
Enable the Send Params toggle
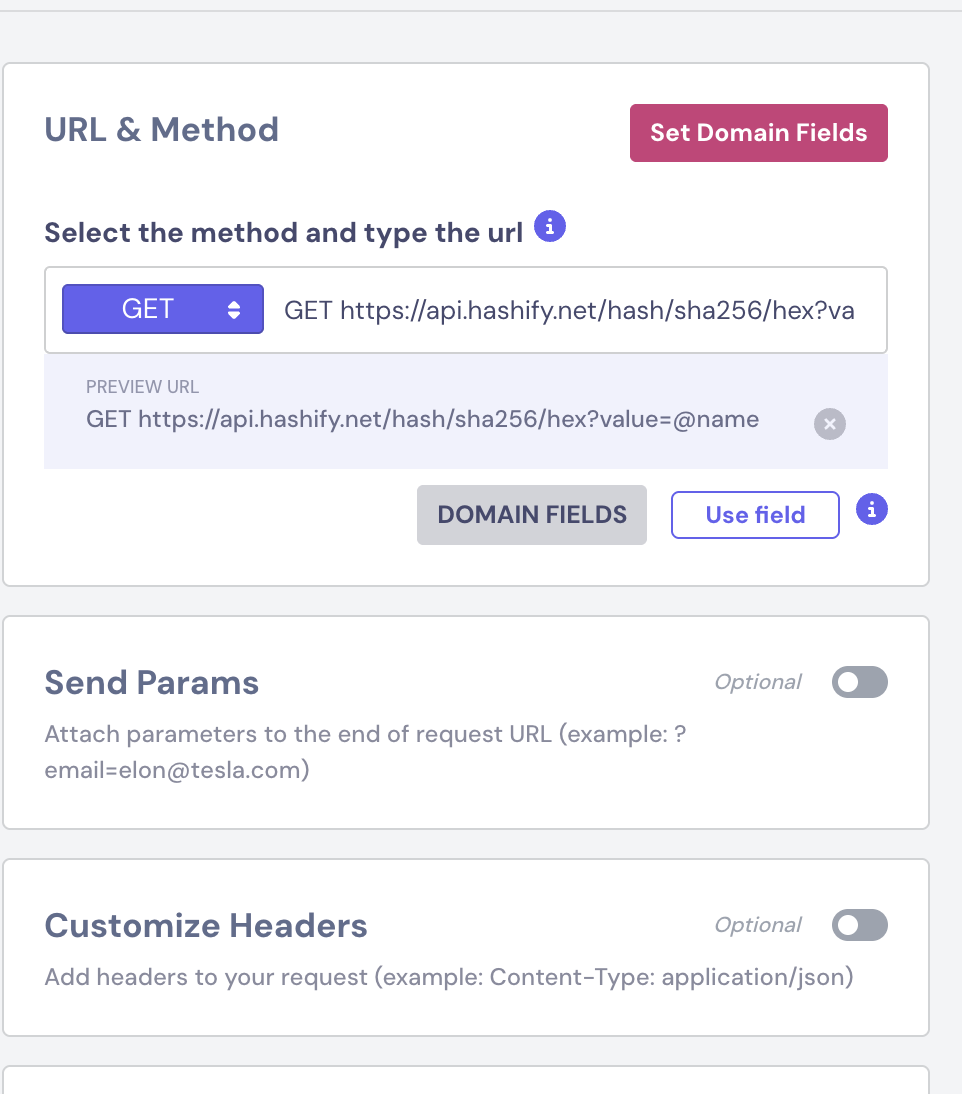coord(859,682)
